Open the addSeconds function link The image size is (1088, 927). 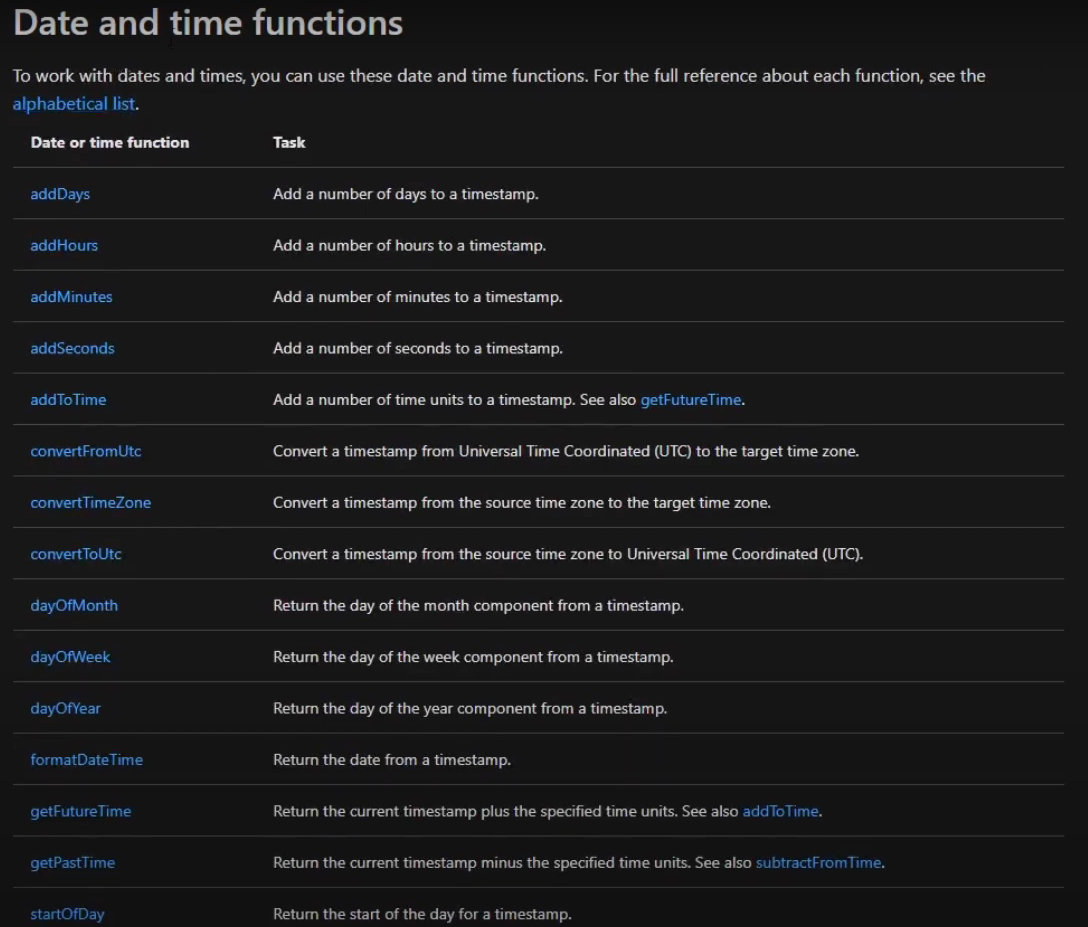pos(72,348)
